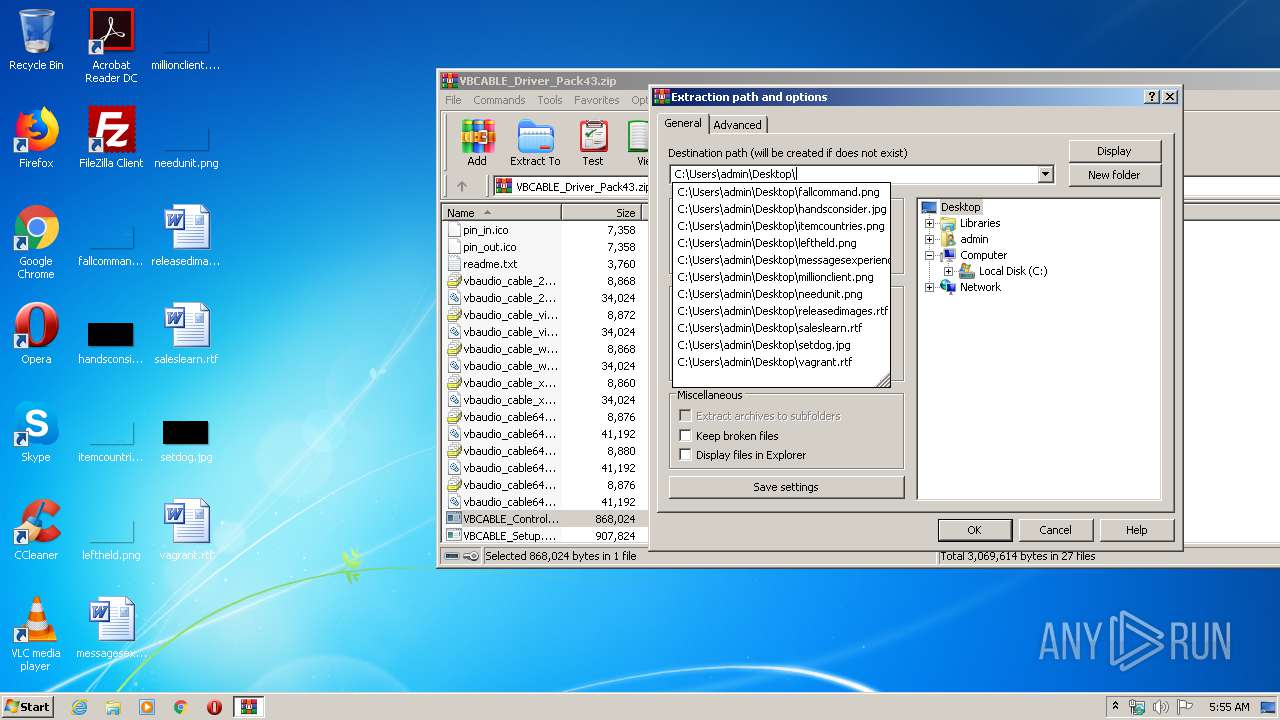
Task: Open the Commands menu
Action: [x=499, y=100]
